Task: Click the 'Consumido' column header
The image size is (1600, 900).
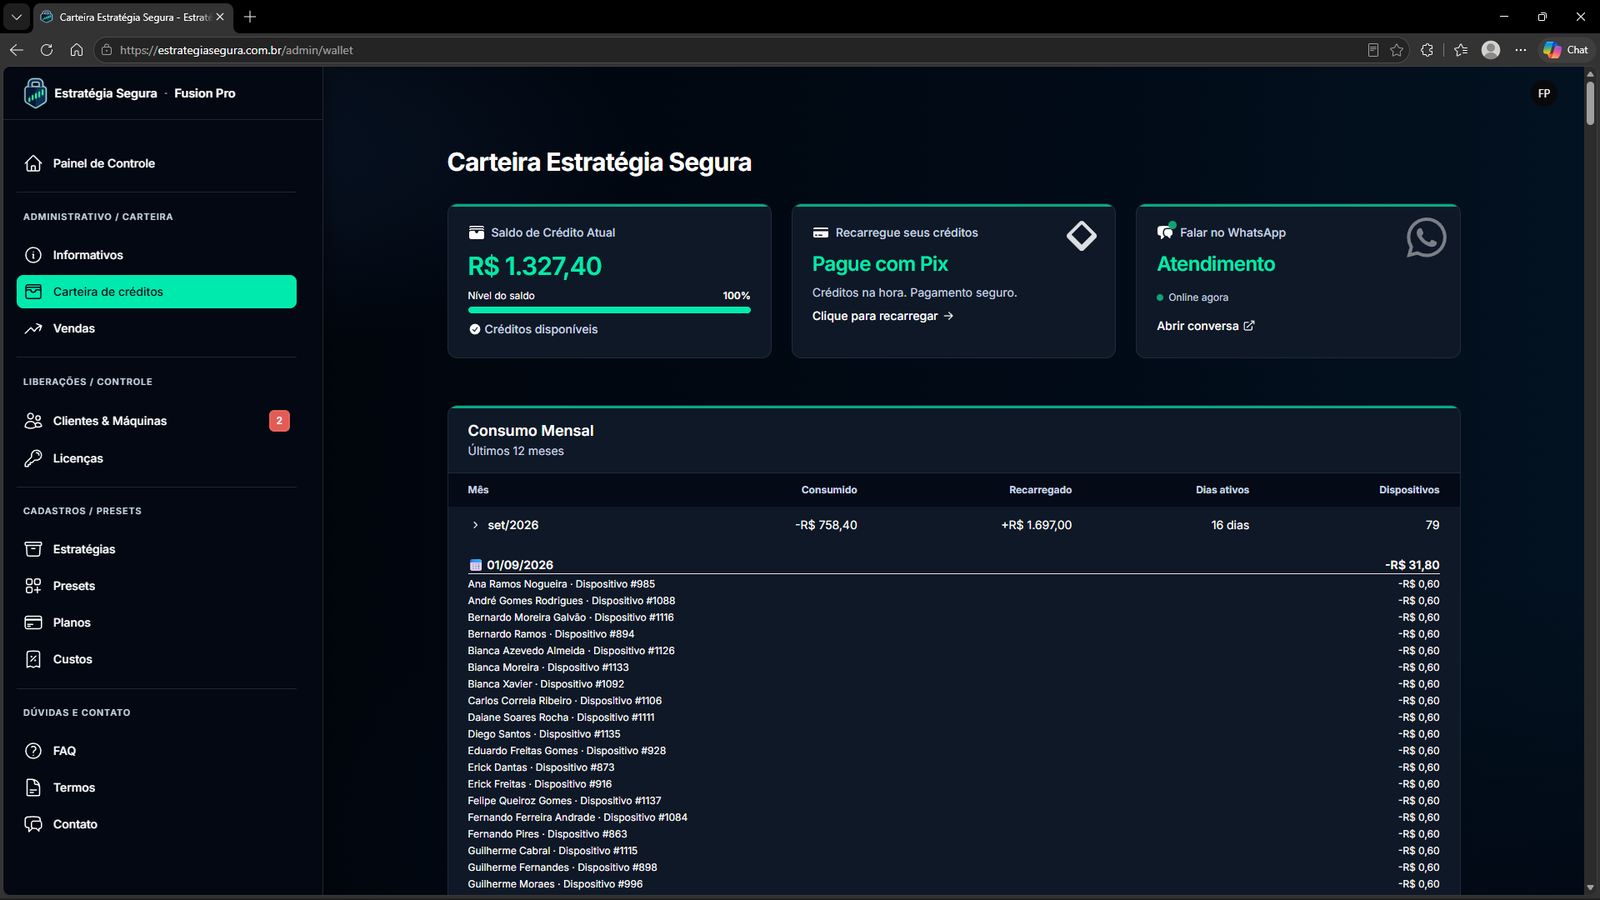Action: tap(829, 490)
